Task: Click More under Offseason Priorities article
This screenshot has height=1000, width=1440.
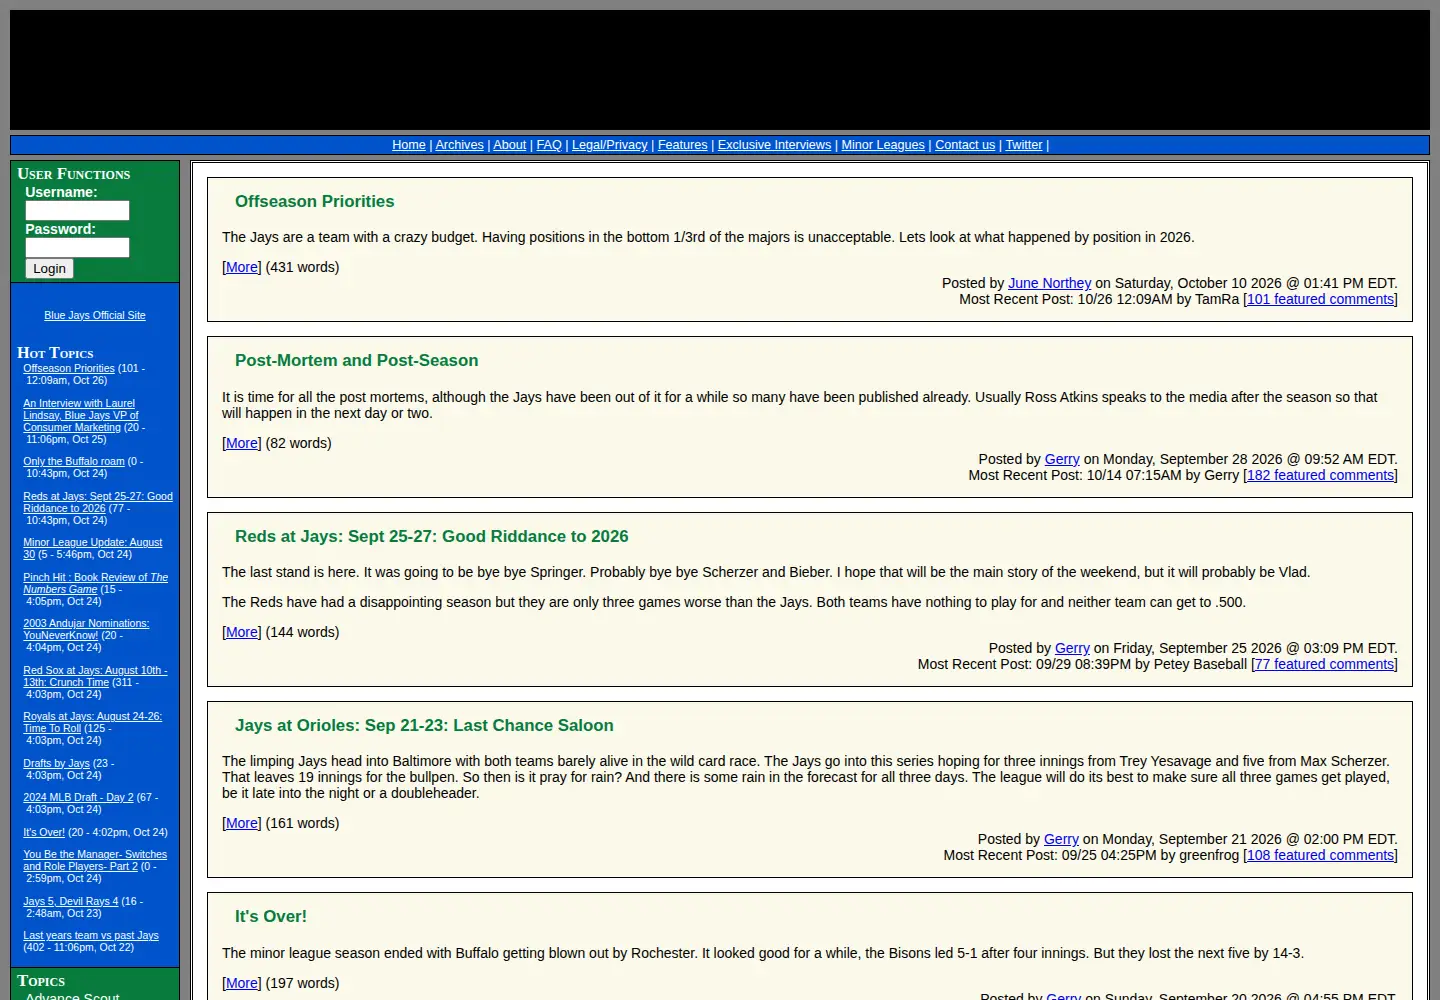Action: coord(242,267)
